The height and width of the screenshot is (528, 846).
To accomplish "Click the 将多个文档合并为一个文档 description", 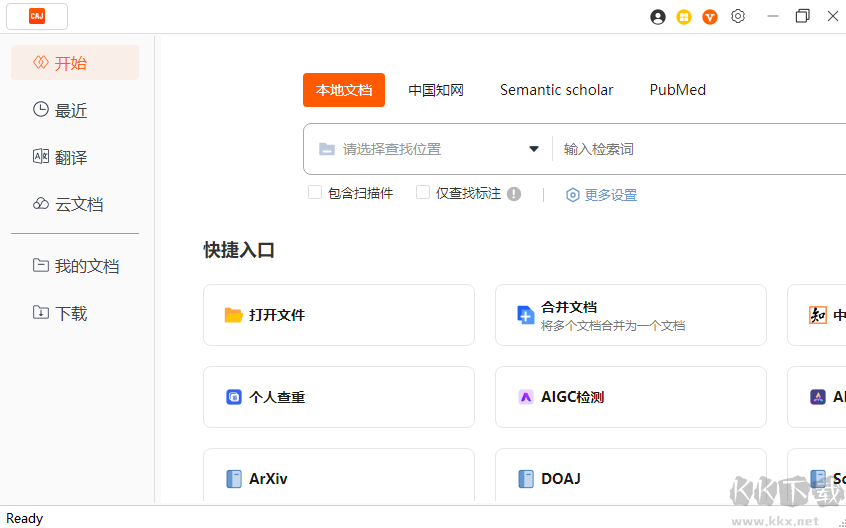I will [x=613, y=326].
